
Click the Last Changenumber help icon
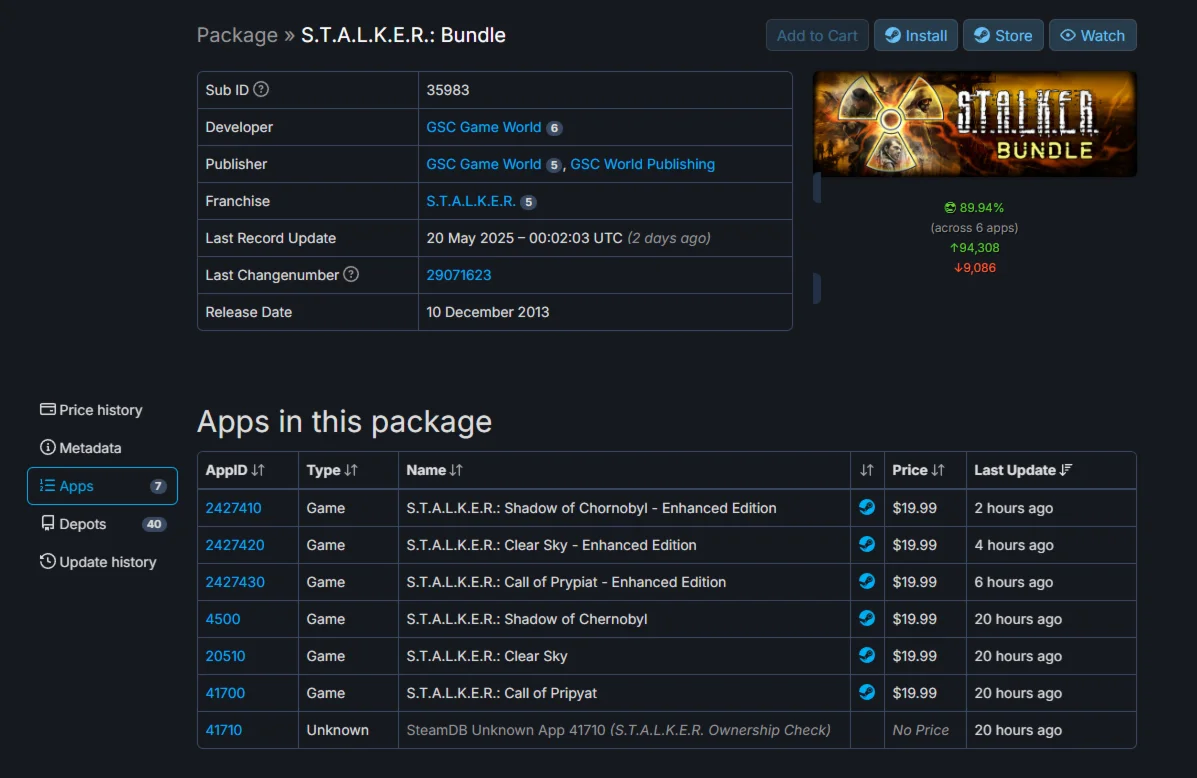point(351,274)
